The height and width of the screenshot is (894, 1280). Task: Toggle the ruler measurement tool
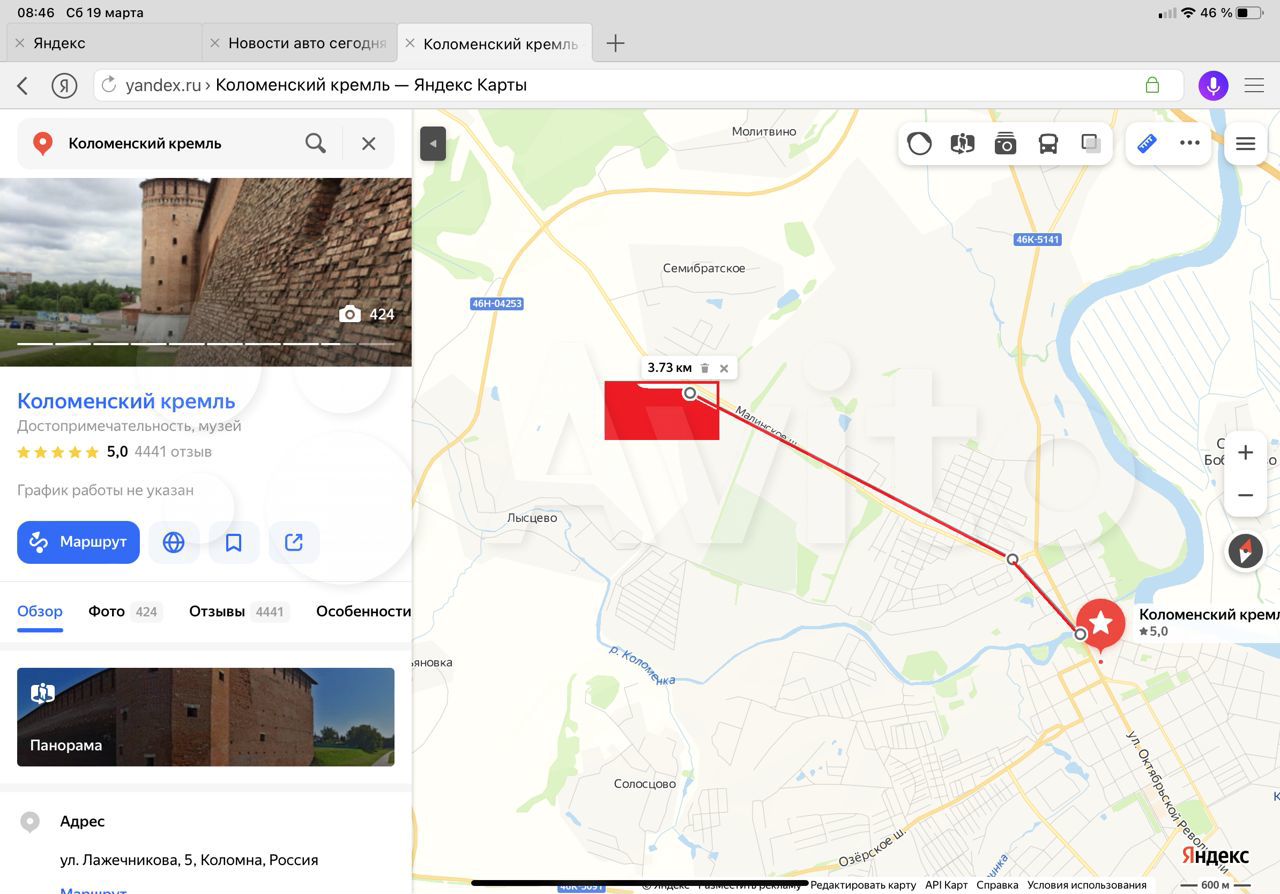[1147, 143]
